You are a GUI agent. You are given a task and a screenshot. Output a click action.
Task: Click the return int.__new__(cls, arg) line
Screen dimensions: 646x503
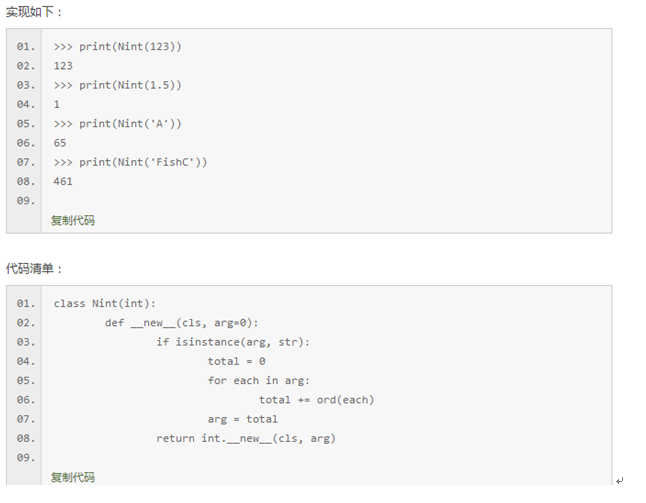[246, 438]
